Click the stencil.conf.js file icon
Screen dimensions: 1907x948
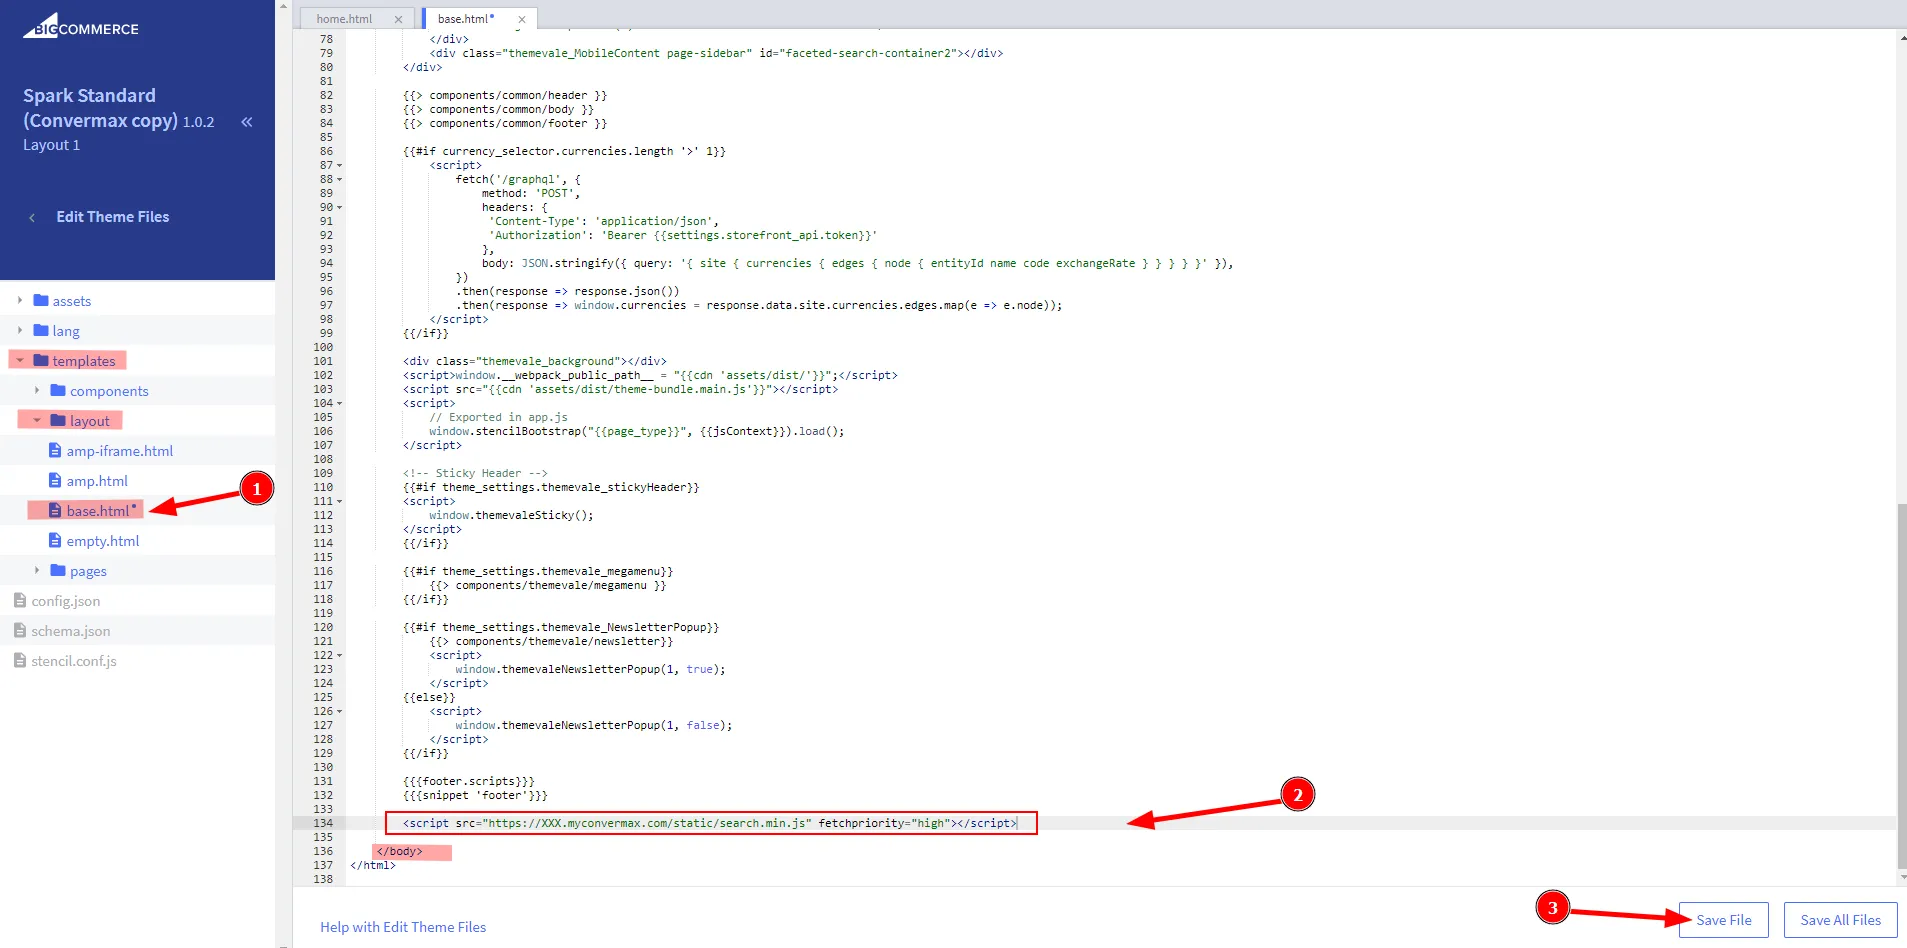(20, 661)
